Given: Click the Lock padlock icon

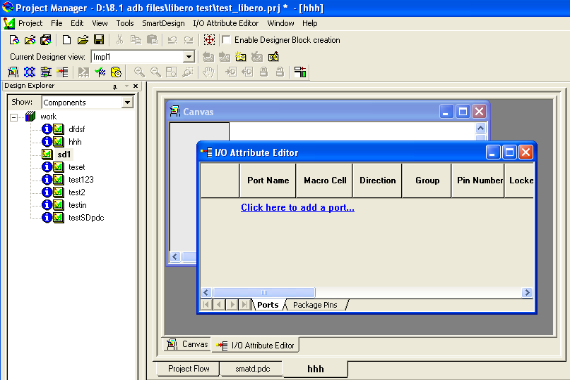Looking at the screenshot, I should coord(264,72).
